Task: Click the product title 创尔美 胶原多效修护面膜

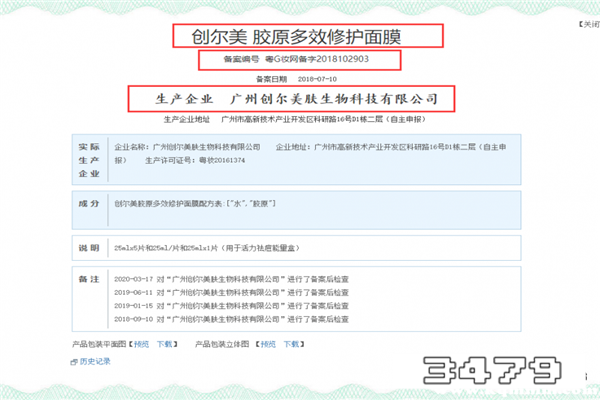Action: (301, 35)
